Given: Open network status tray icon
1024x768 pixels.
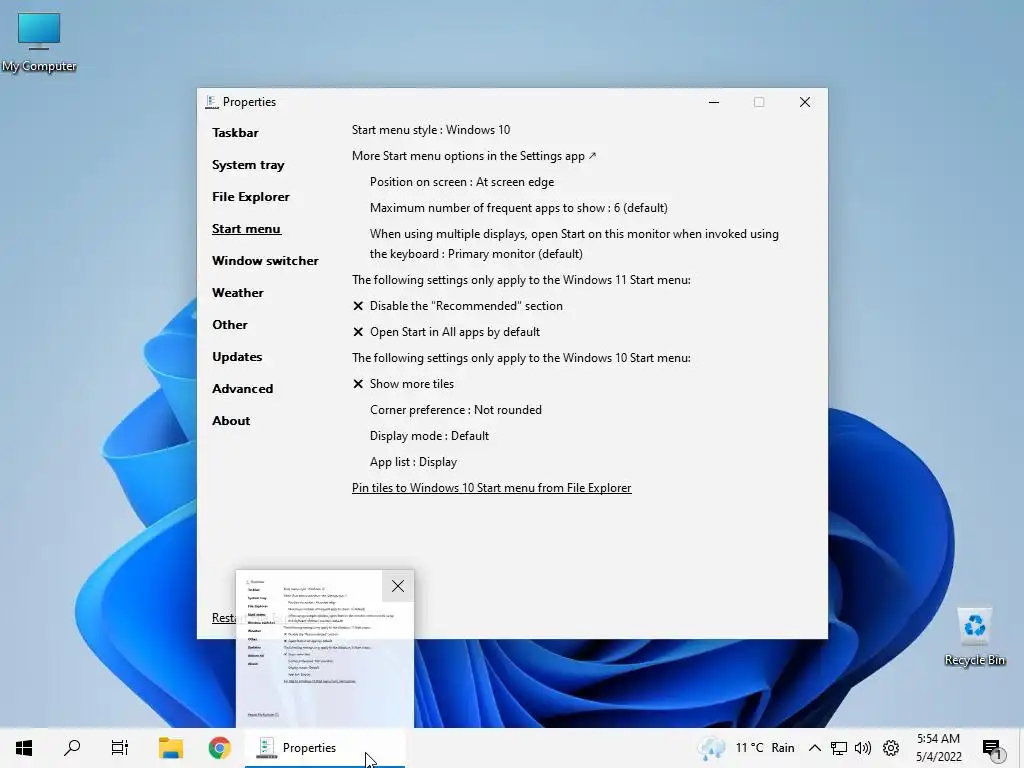Looking at the screenshot, I should [x=839, y=748].
